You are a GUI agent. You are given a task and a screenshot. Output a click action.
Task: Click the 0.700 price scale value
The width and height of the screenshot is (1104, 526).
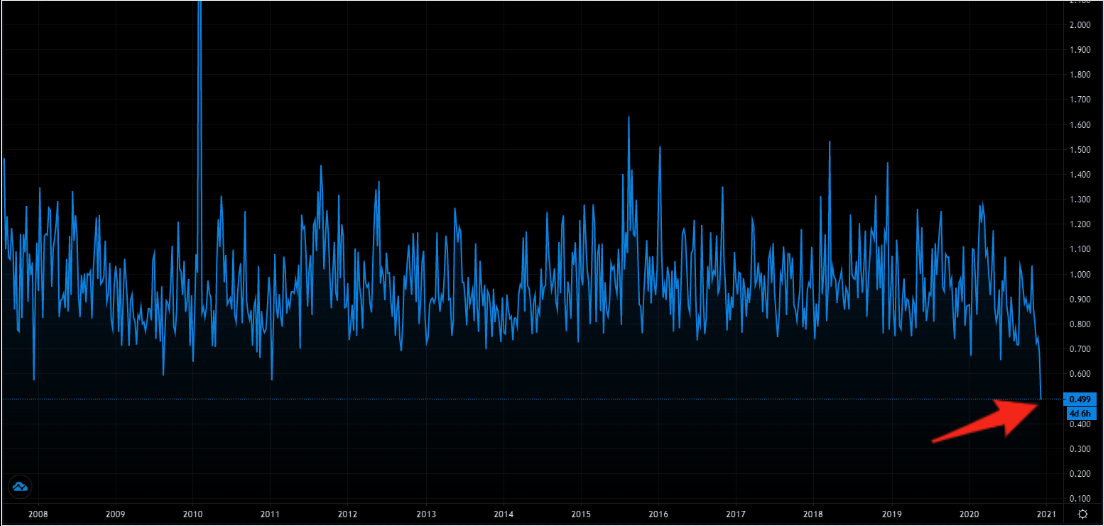tap(1079, 349)
